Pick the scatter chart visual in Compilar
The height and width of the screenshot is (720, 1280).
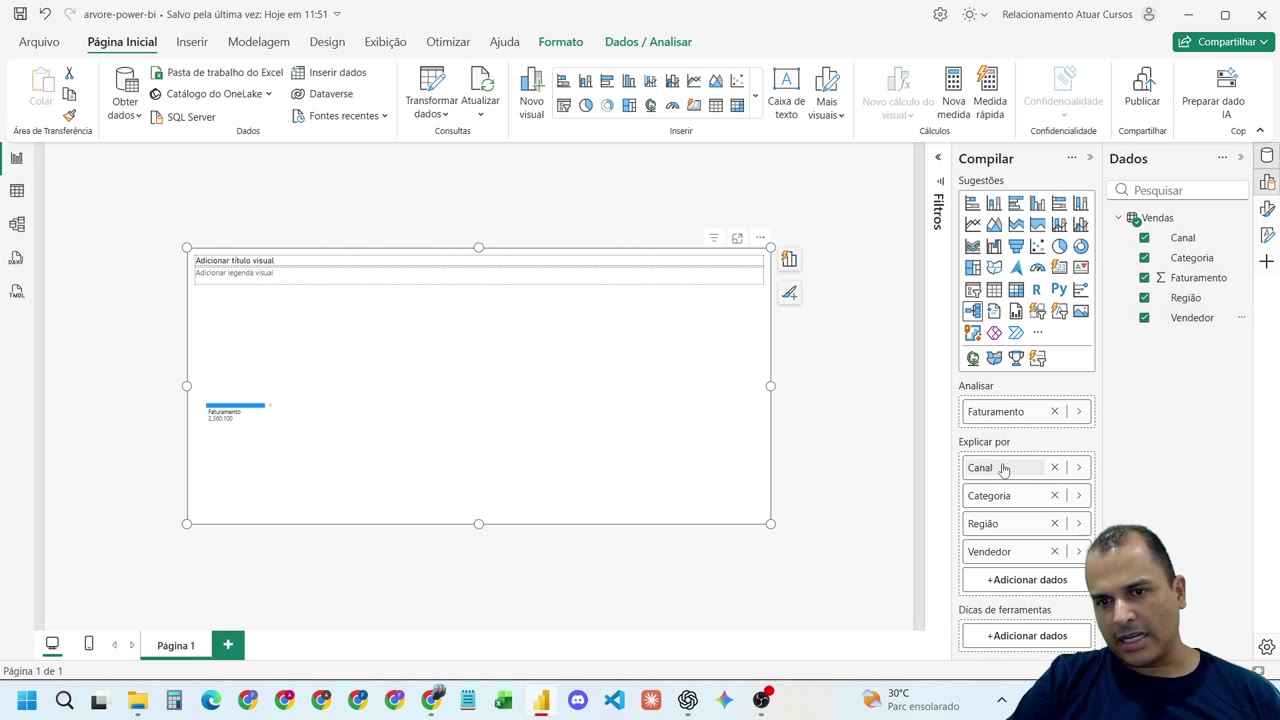[x=1037, y=246]
